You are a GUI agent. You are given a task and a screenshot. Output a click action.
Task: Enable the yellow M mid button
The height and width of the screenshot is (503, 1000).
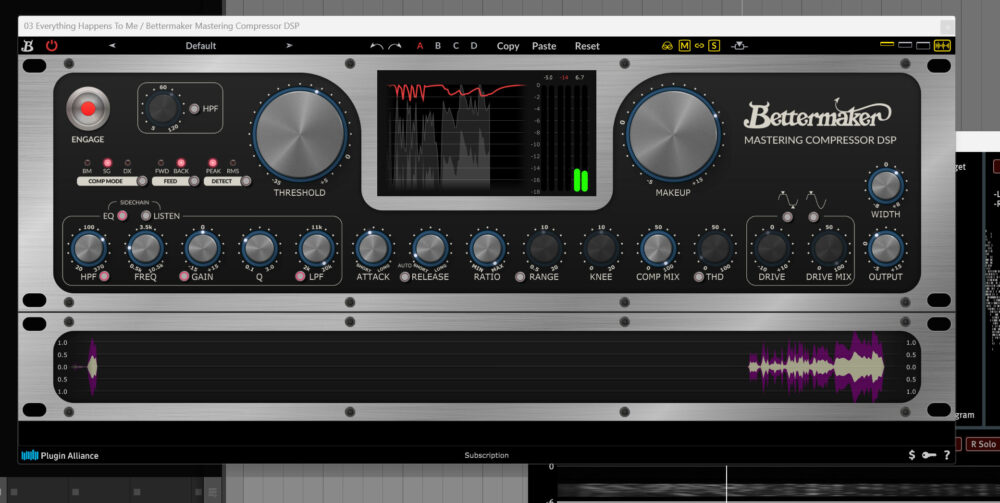pos(684,46)
